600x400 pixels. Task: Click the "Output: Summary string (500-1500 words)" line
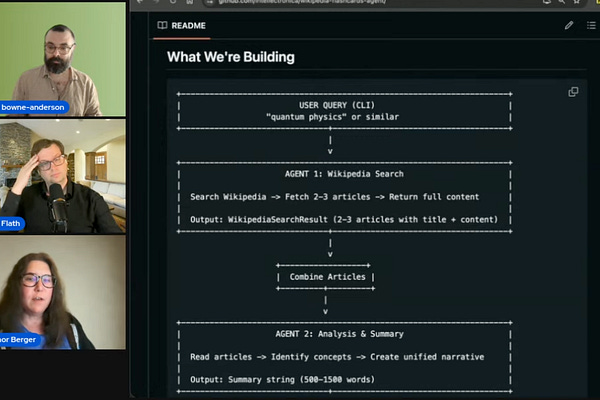282,379
